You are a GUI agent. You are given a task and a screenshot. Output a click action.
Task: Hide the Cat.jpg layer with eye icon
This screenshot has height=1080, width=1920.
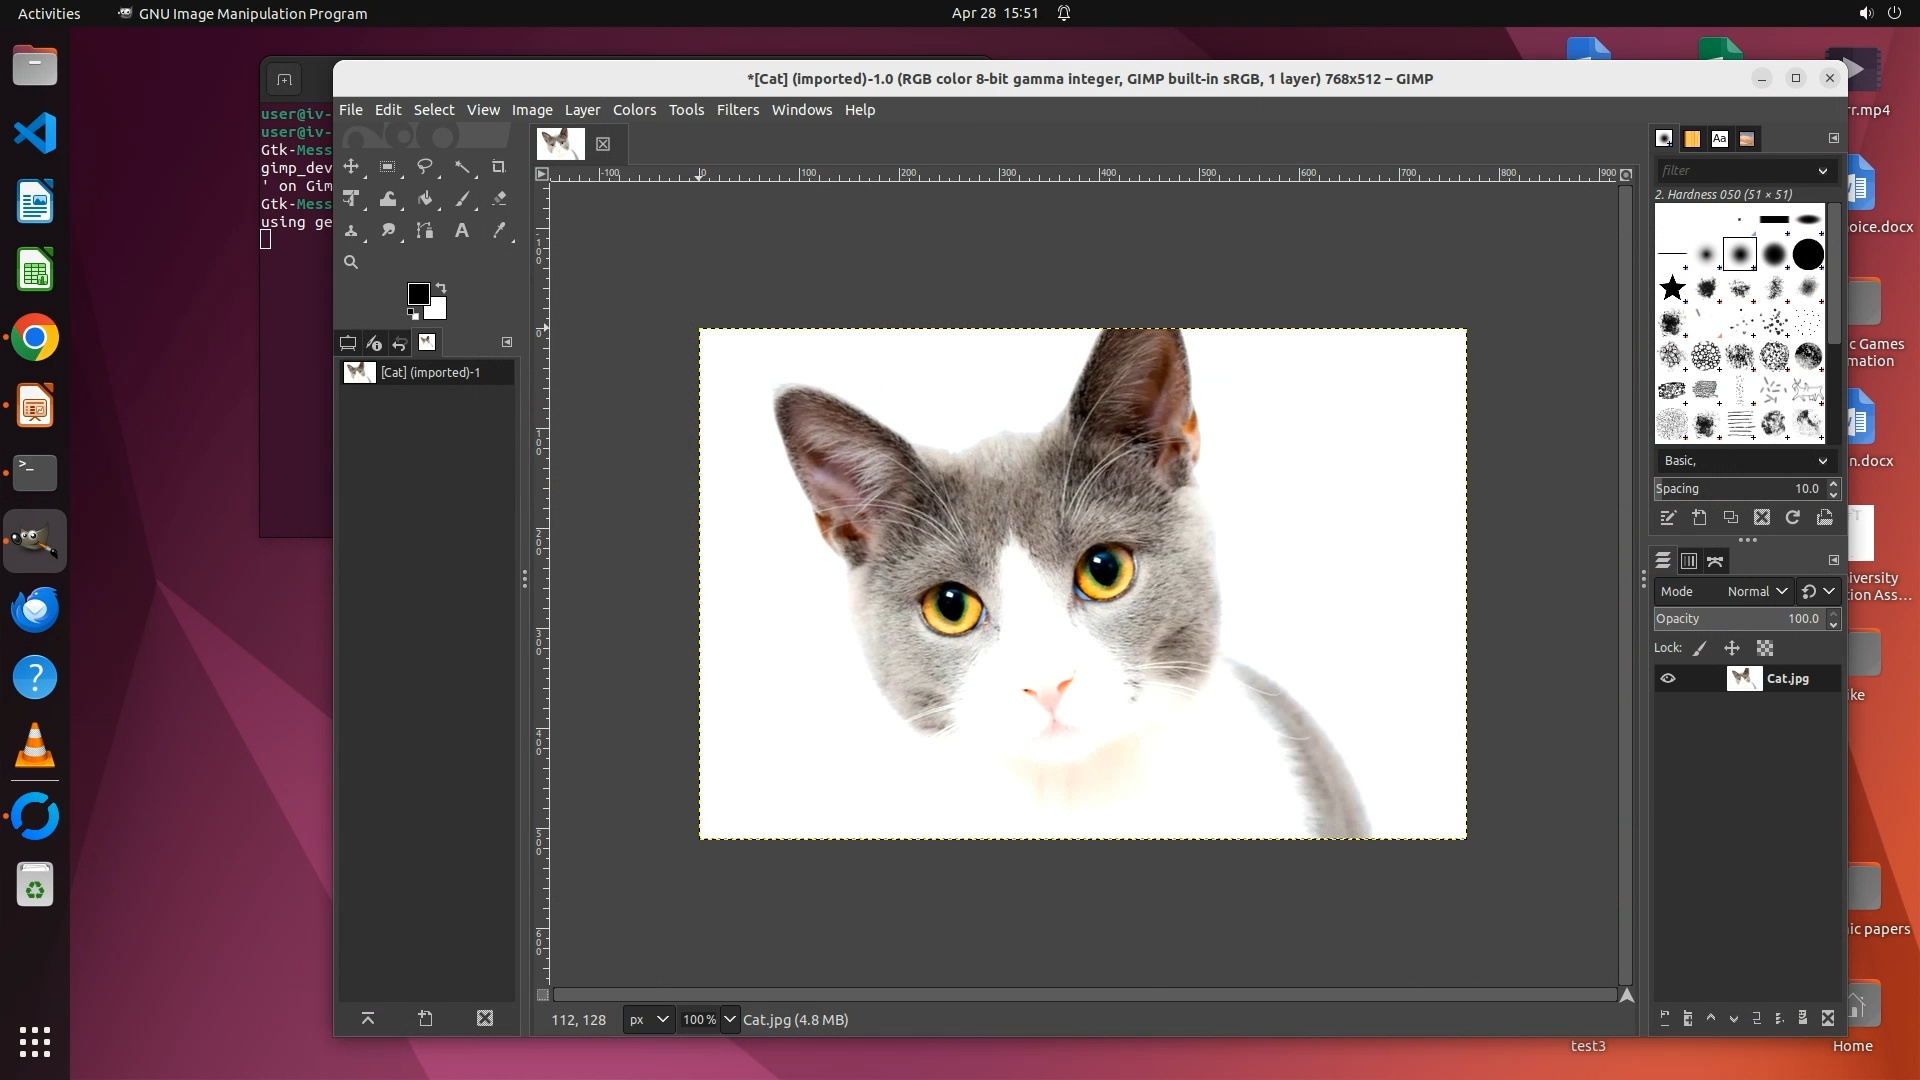pos(1668,679)
